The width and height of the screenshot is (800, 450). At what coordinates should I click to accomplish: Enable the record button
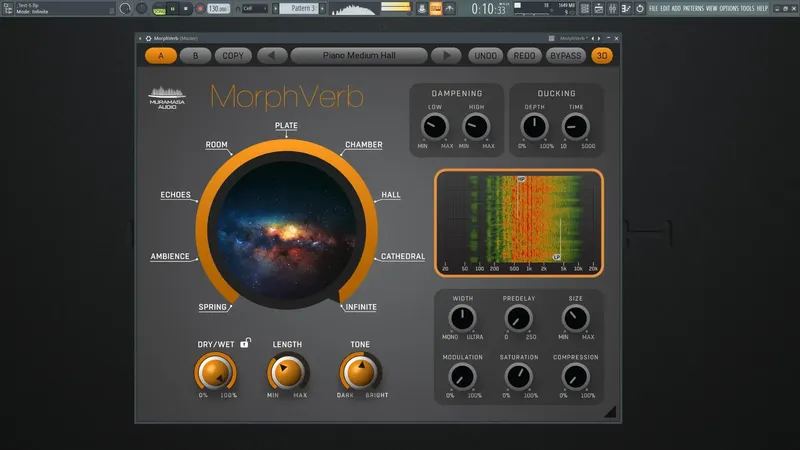click(201, 9)
